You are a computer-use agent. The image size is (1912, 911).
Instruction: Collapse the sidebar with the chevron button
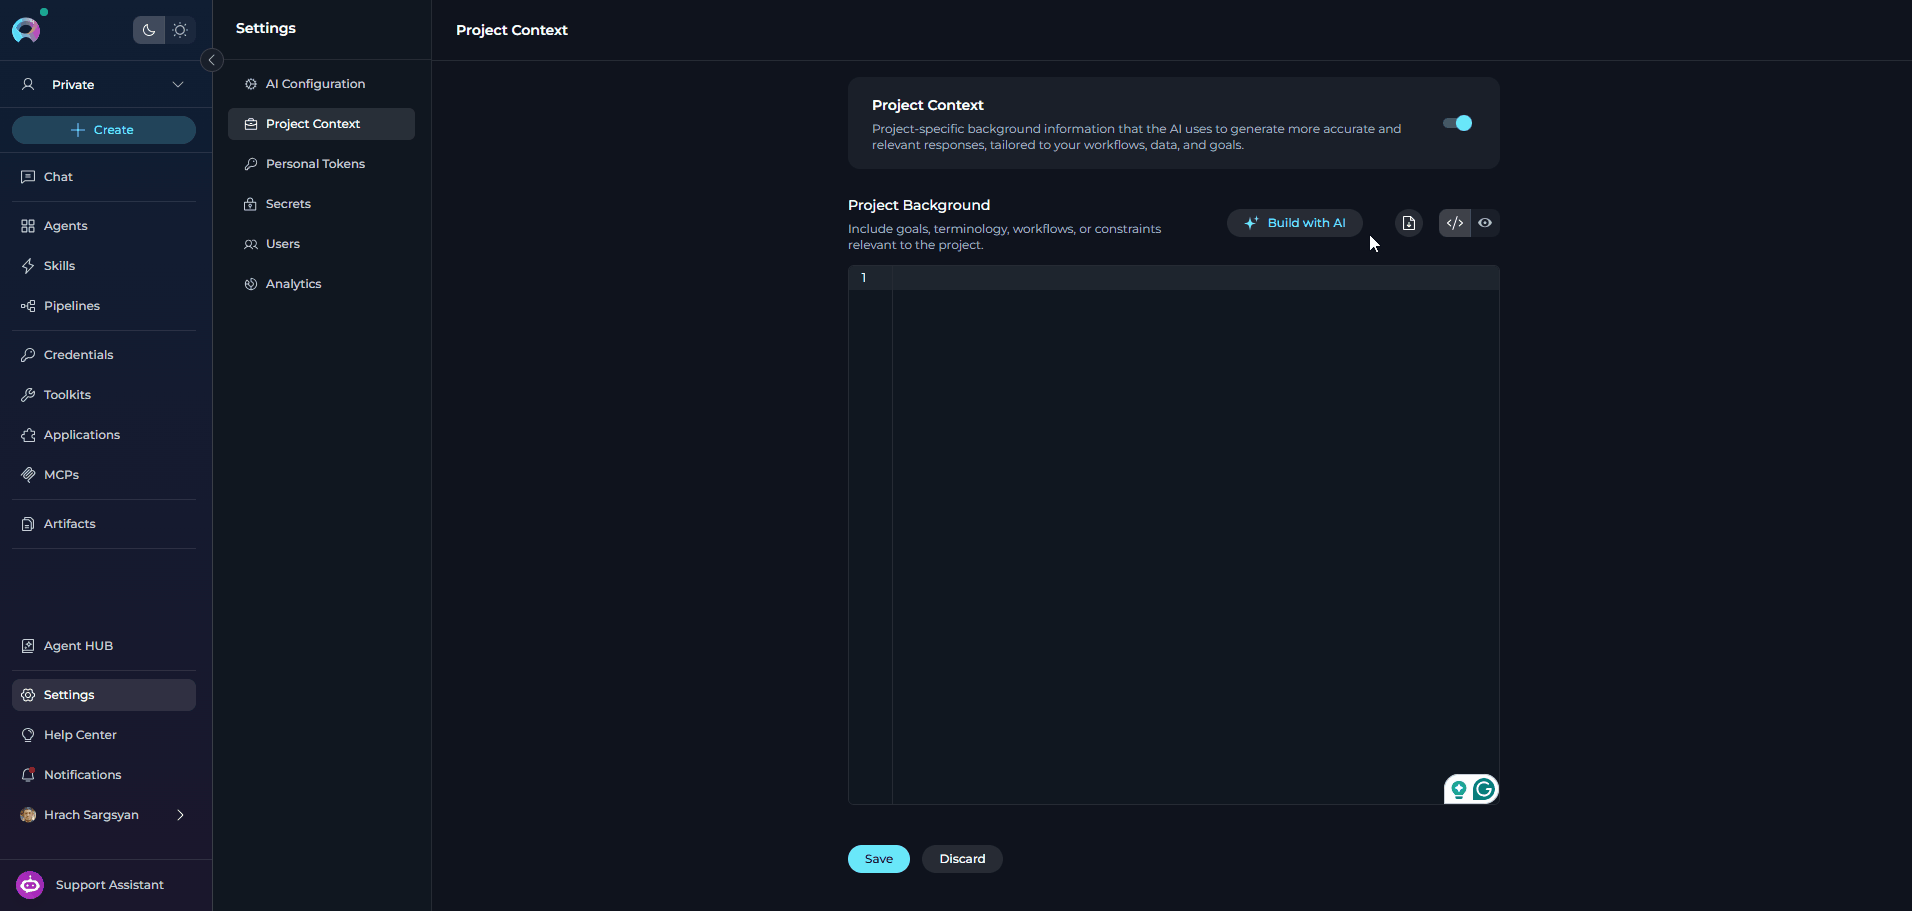(x=212, y=60)
